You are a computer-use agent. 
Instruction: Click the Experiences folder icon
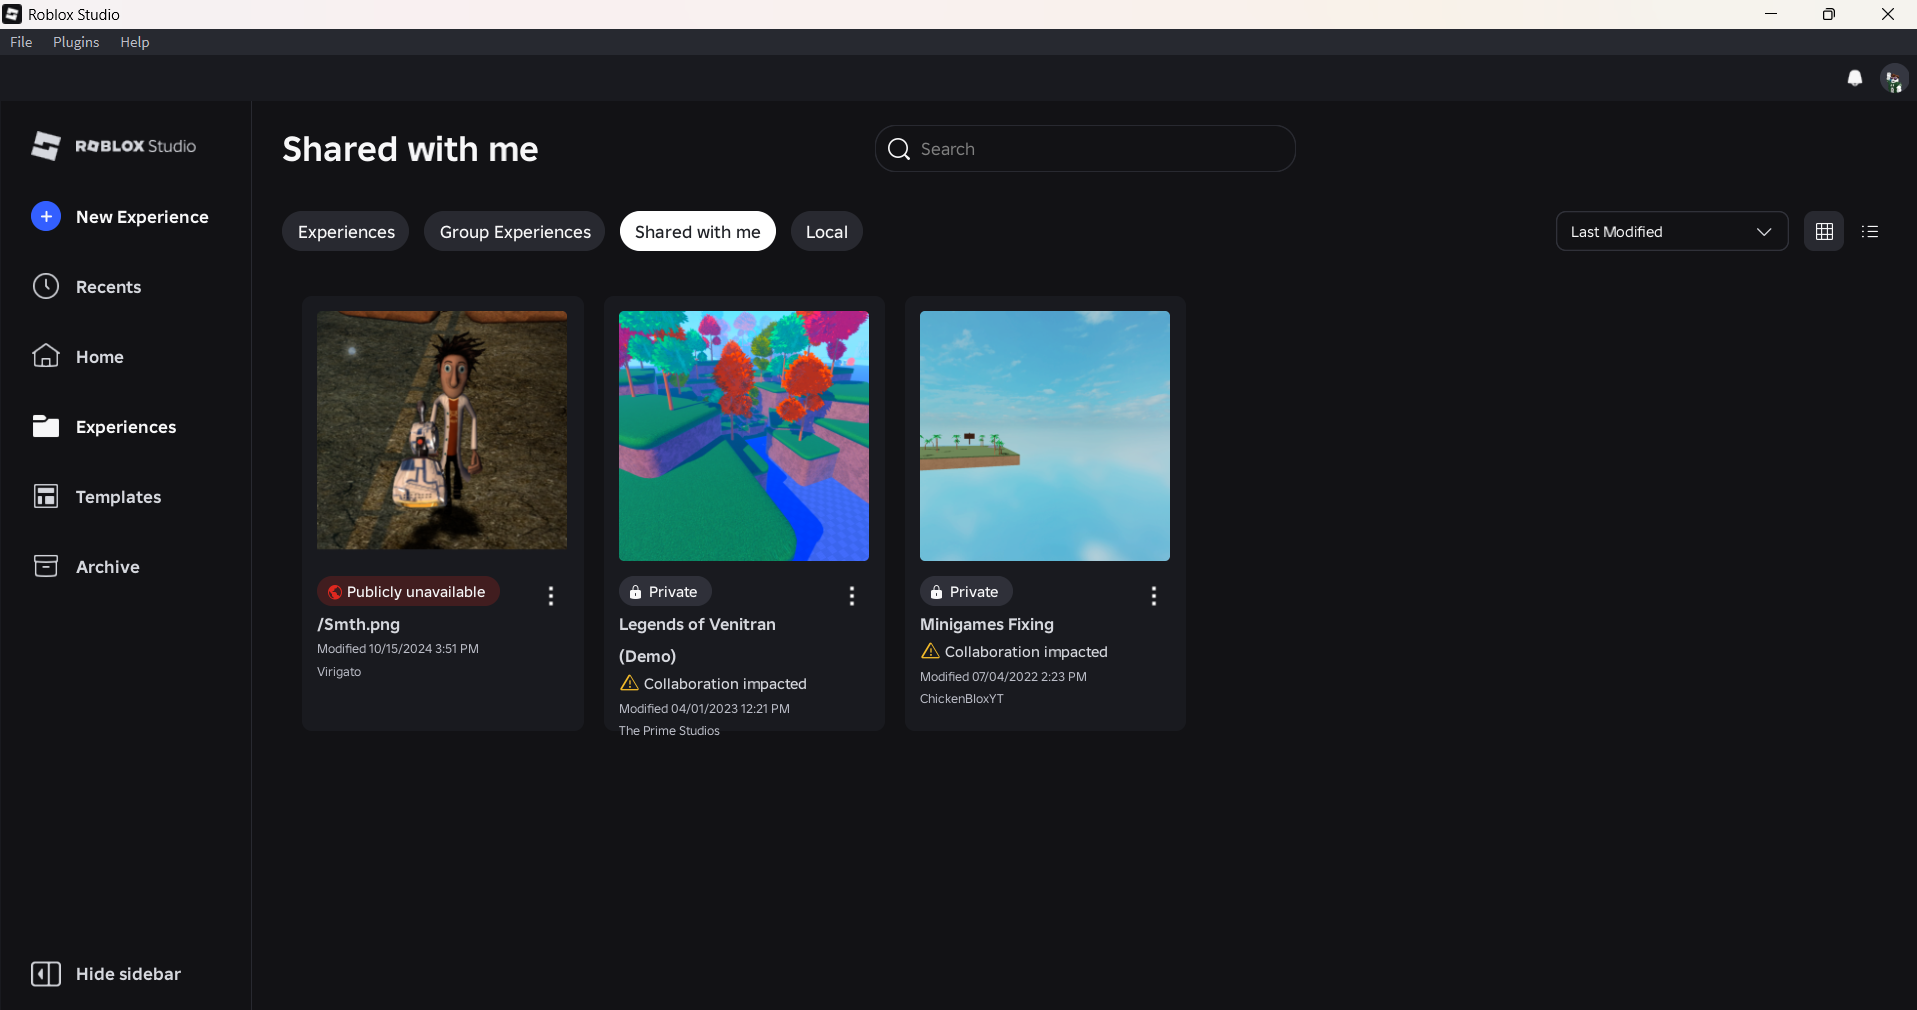coord(46,426)
